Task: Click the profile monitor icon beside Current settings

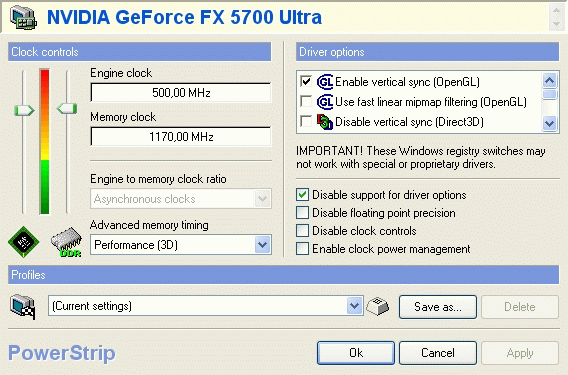Action: tap(23, 307)
